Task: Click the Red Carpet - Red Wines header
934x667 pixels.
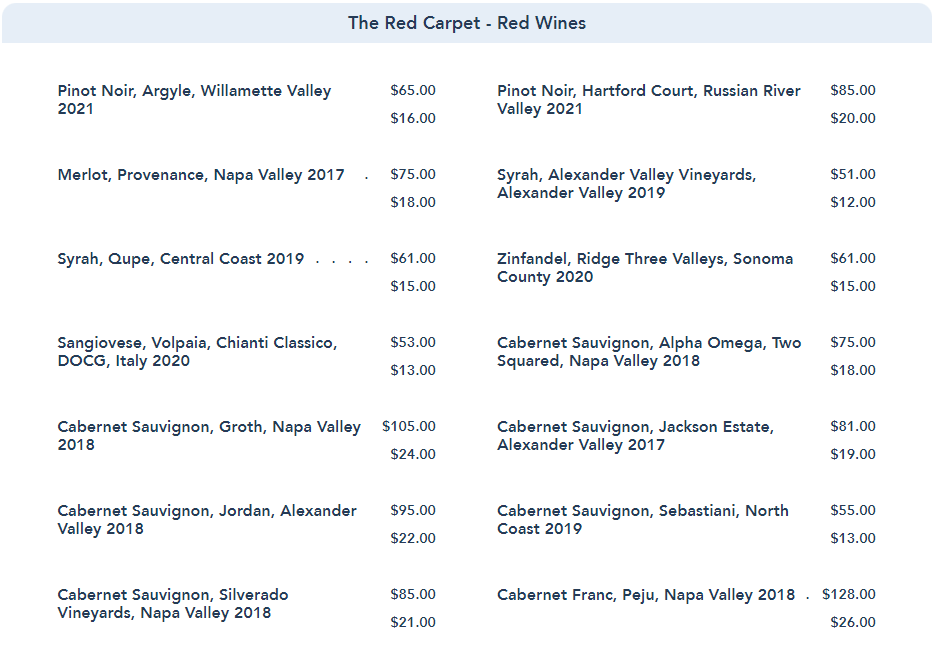Action: (467, 23)
